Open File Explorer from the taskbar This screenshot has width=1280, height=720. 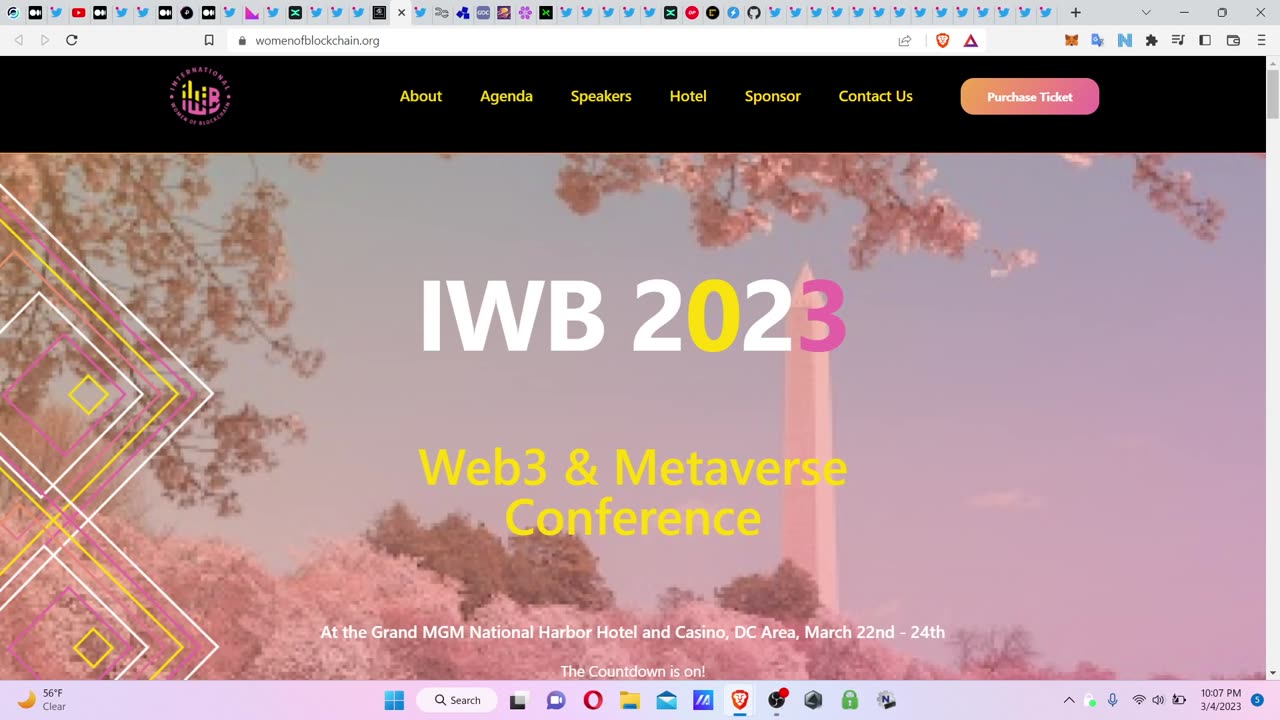point(630,700)
